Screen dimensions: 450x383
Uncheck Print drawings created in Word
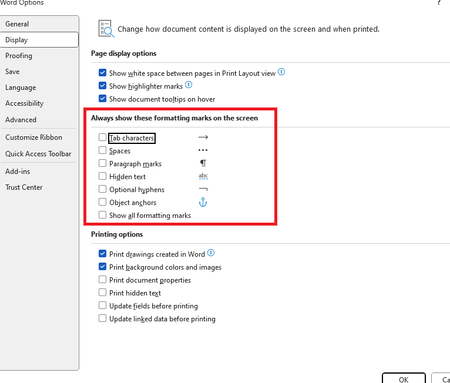(x=102, y=254)
